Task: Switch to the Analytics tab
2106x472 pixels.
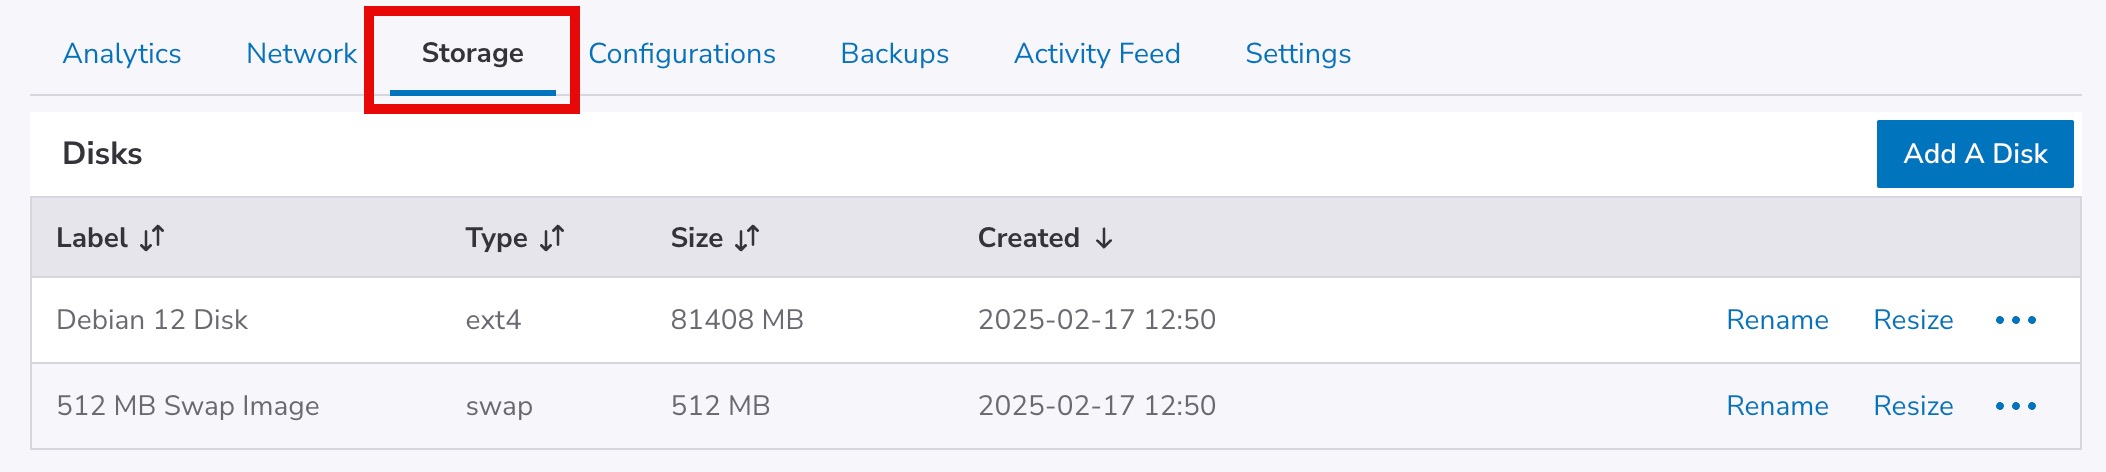Action: click(x=122, y=54)
